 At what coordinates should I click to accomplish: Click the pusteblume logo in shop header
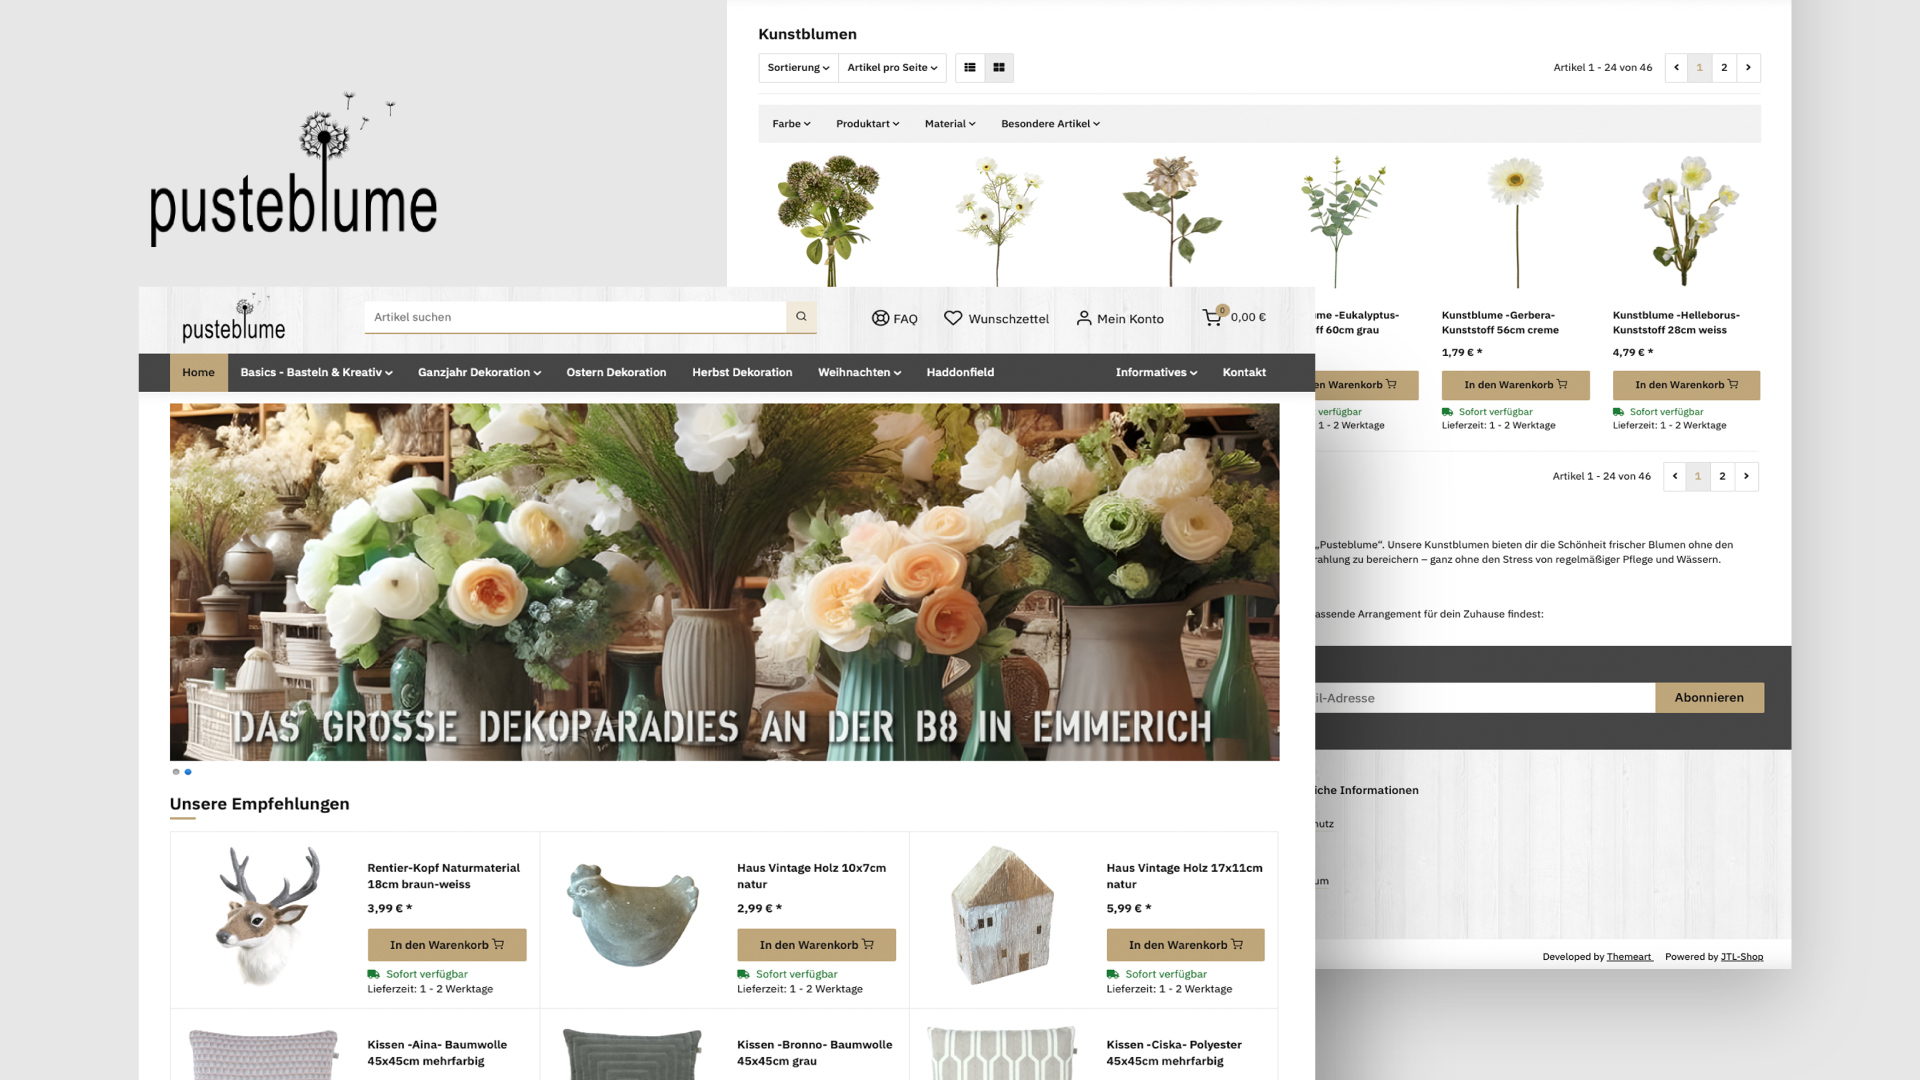233,319
